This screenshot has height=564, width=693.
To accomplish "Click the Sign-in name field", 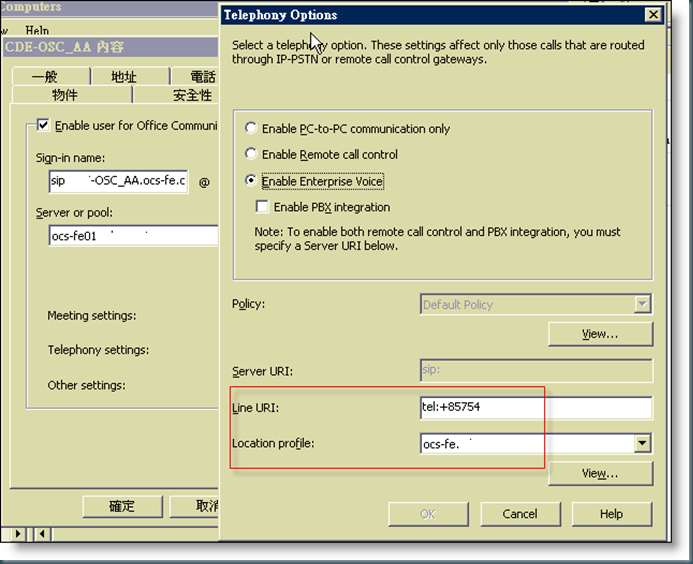I will 117,182.
